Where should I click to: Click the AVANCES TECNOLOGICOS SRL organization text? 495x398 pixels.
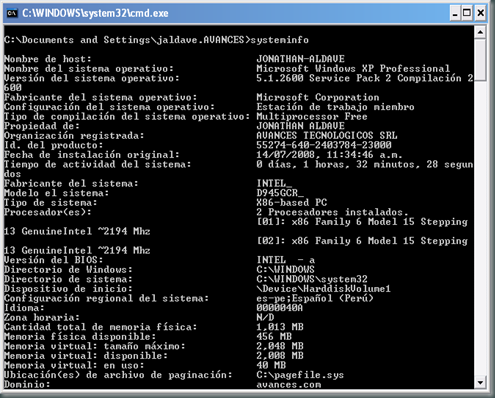click(x=327, y=136)
